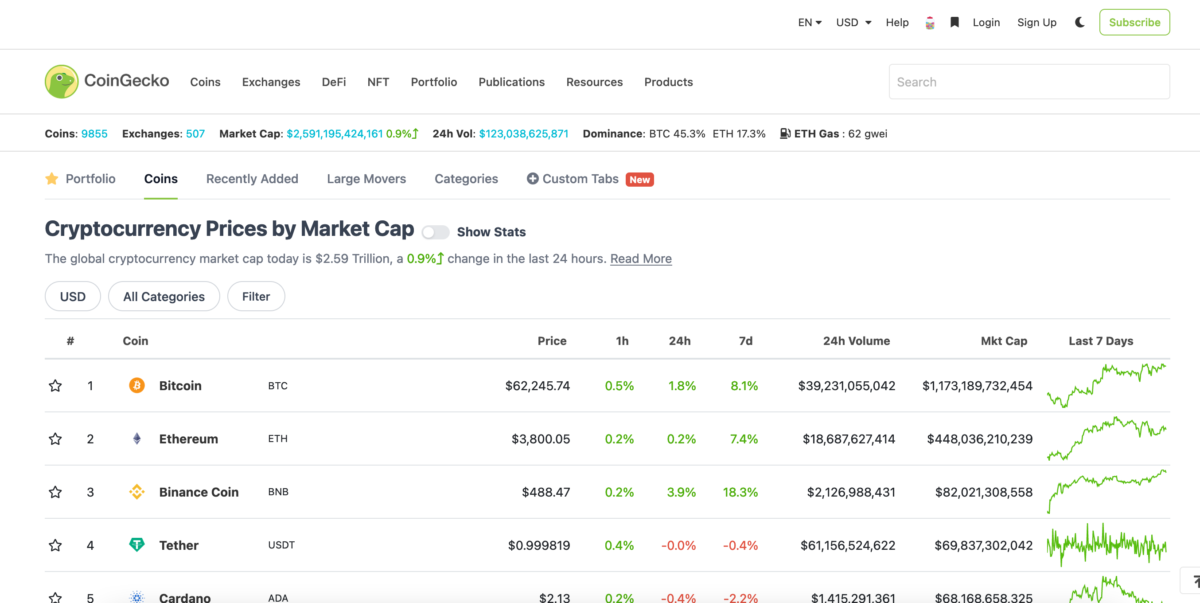The height and width of the screenshot is (603, 1200).
Task: Click the Subscribe button
Action: [x=1134, y=22]
